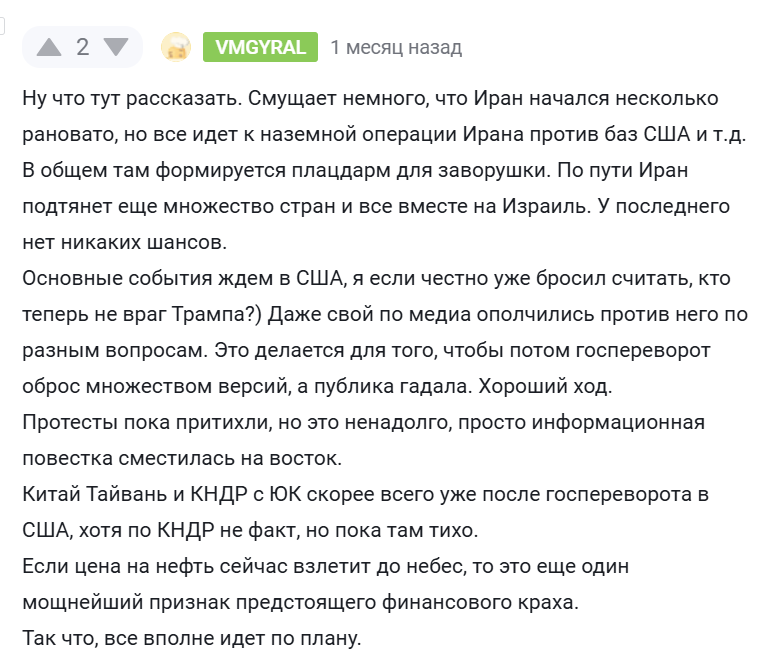
Task: Click the comment rating number 2
Action: coord(82,47)
